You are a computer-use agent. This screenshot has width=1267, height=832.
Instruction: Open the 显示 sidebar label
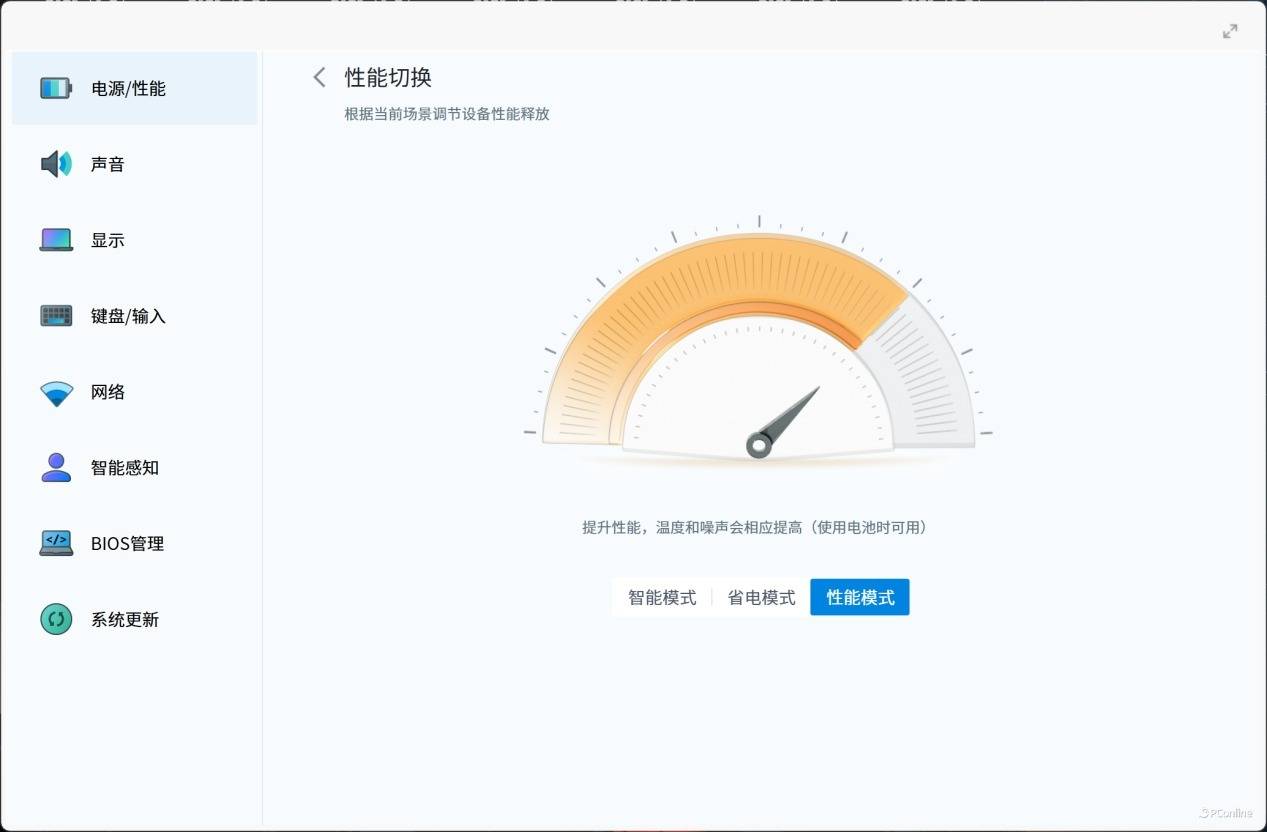tap(108, 240)
